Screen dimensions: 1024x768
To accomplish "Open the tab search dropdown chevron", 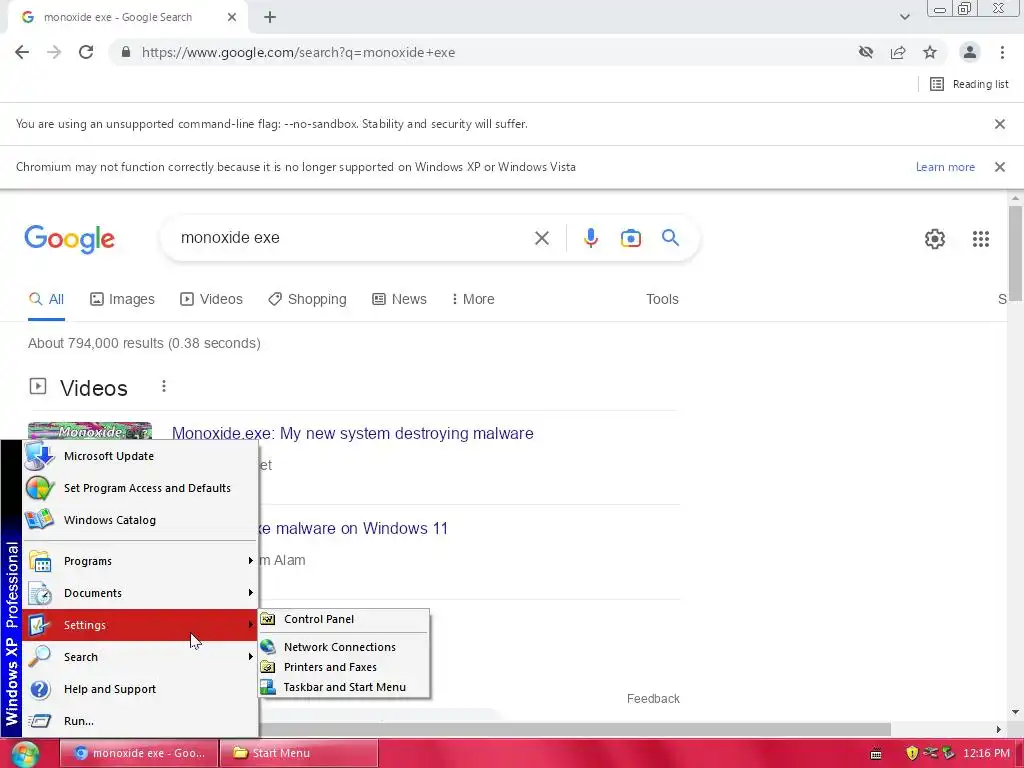I will click(x=904, y=17).
